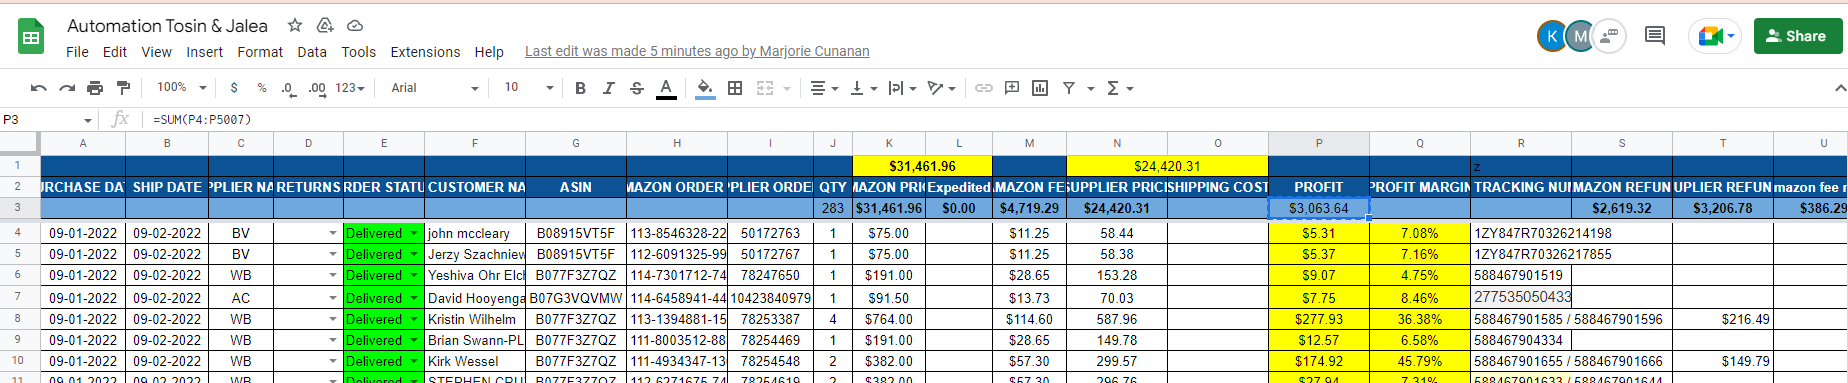Expand the filter views arrow
Screen dimensions: 1848x383
1090,88
